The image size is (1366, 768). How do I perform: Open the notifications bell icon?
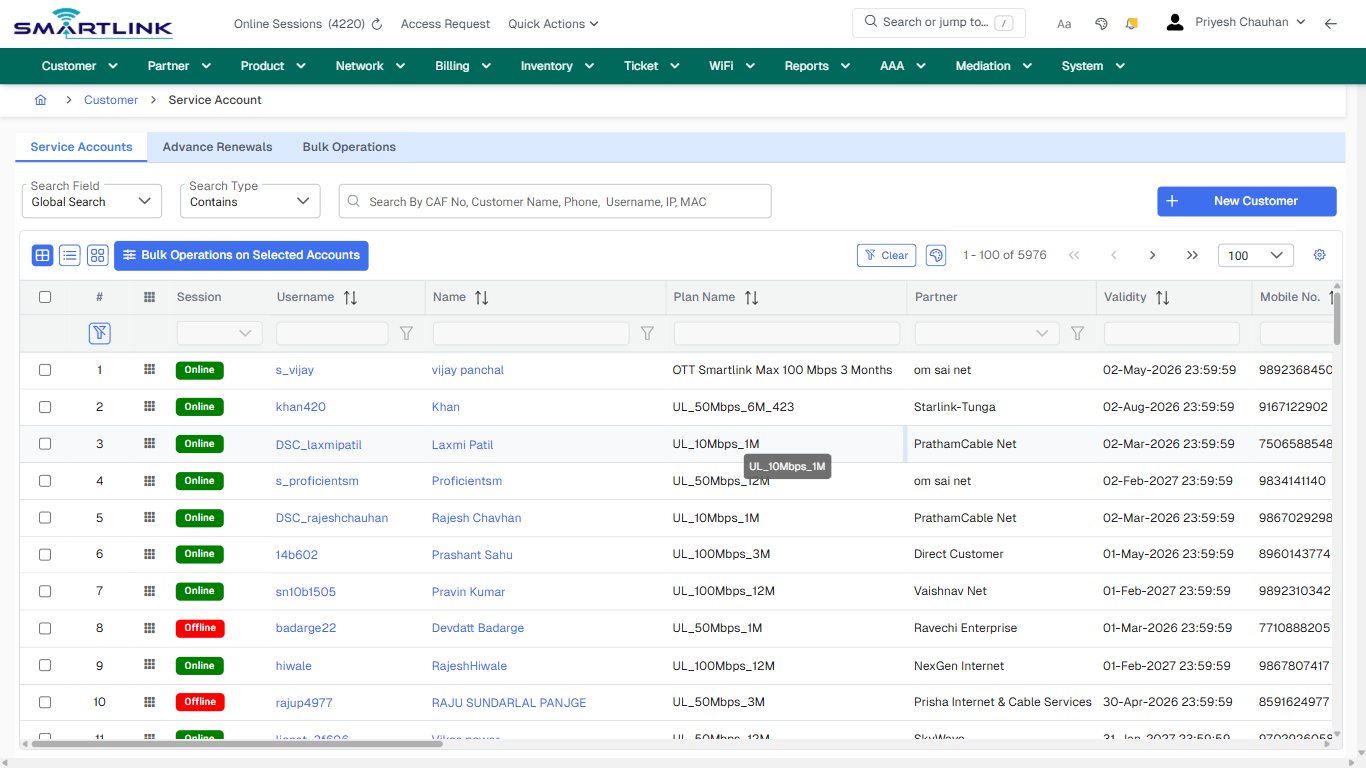click(1131, 22)
